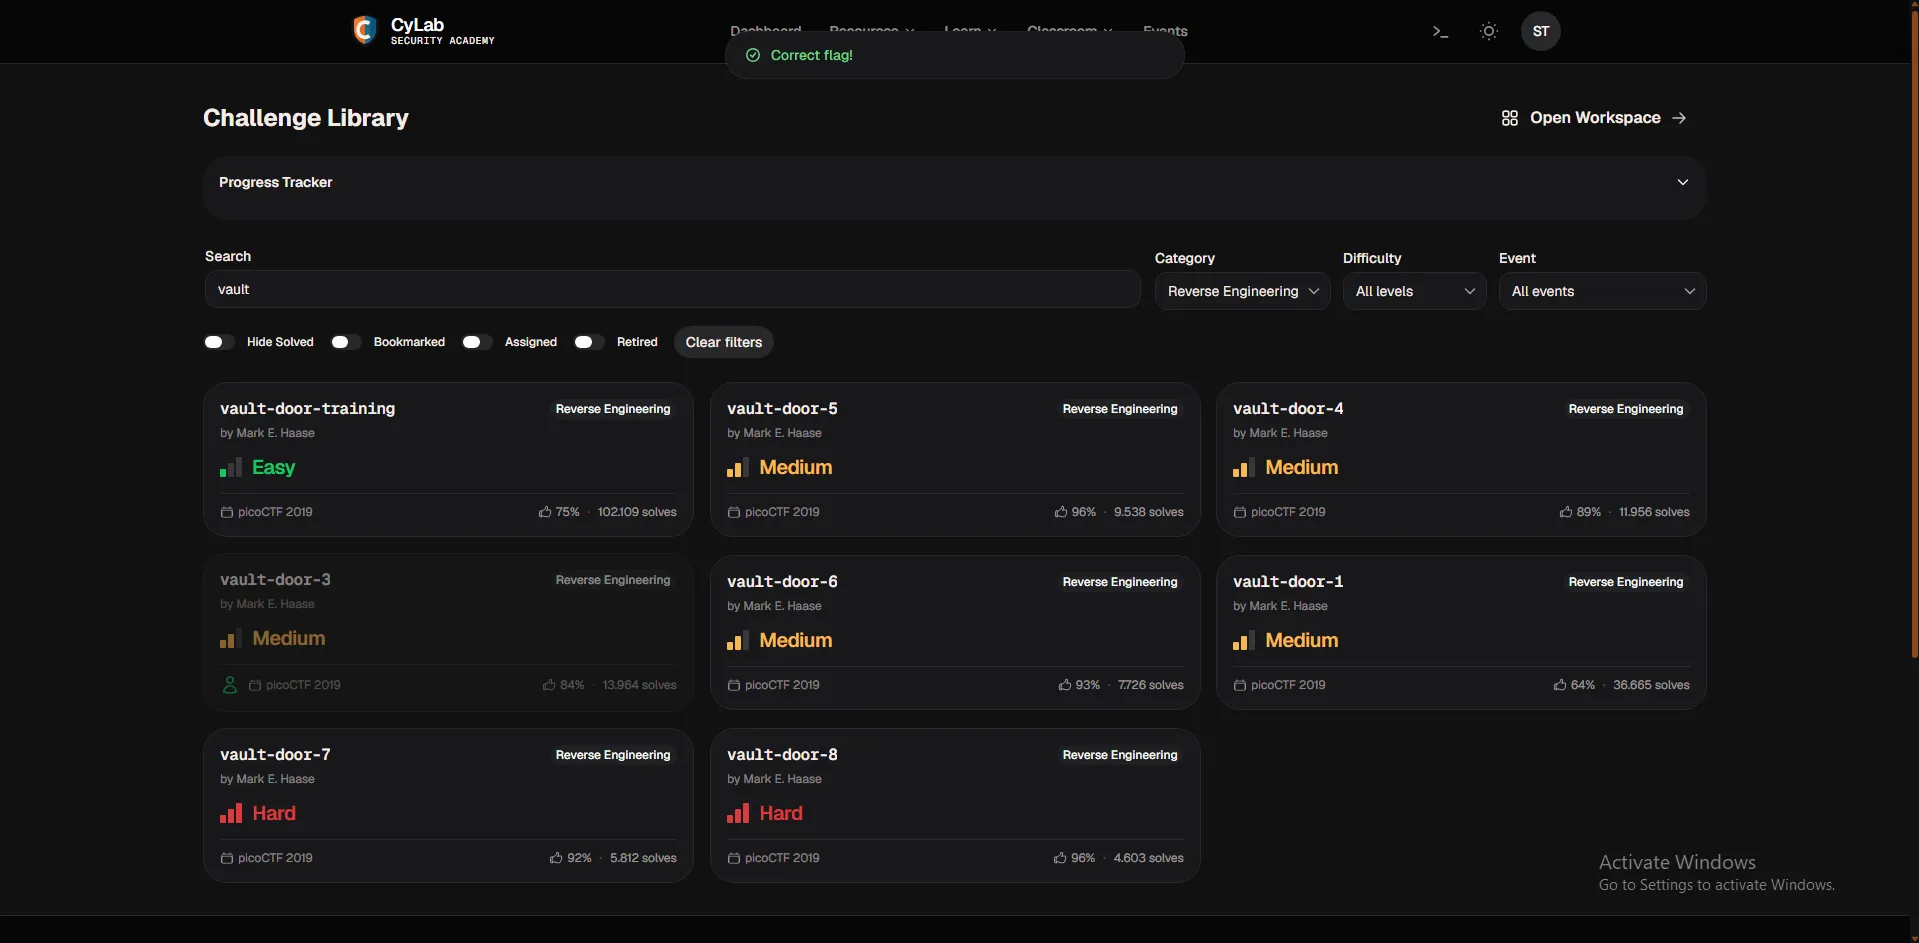The image size is (1919, 943).
Task: Open the Difficulty All levels dropdown
Action: point(1414,291)
